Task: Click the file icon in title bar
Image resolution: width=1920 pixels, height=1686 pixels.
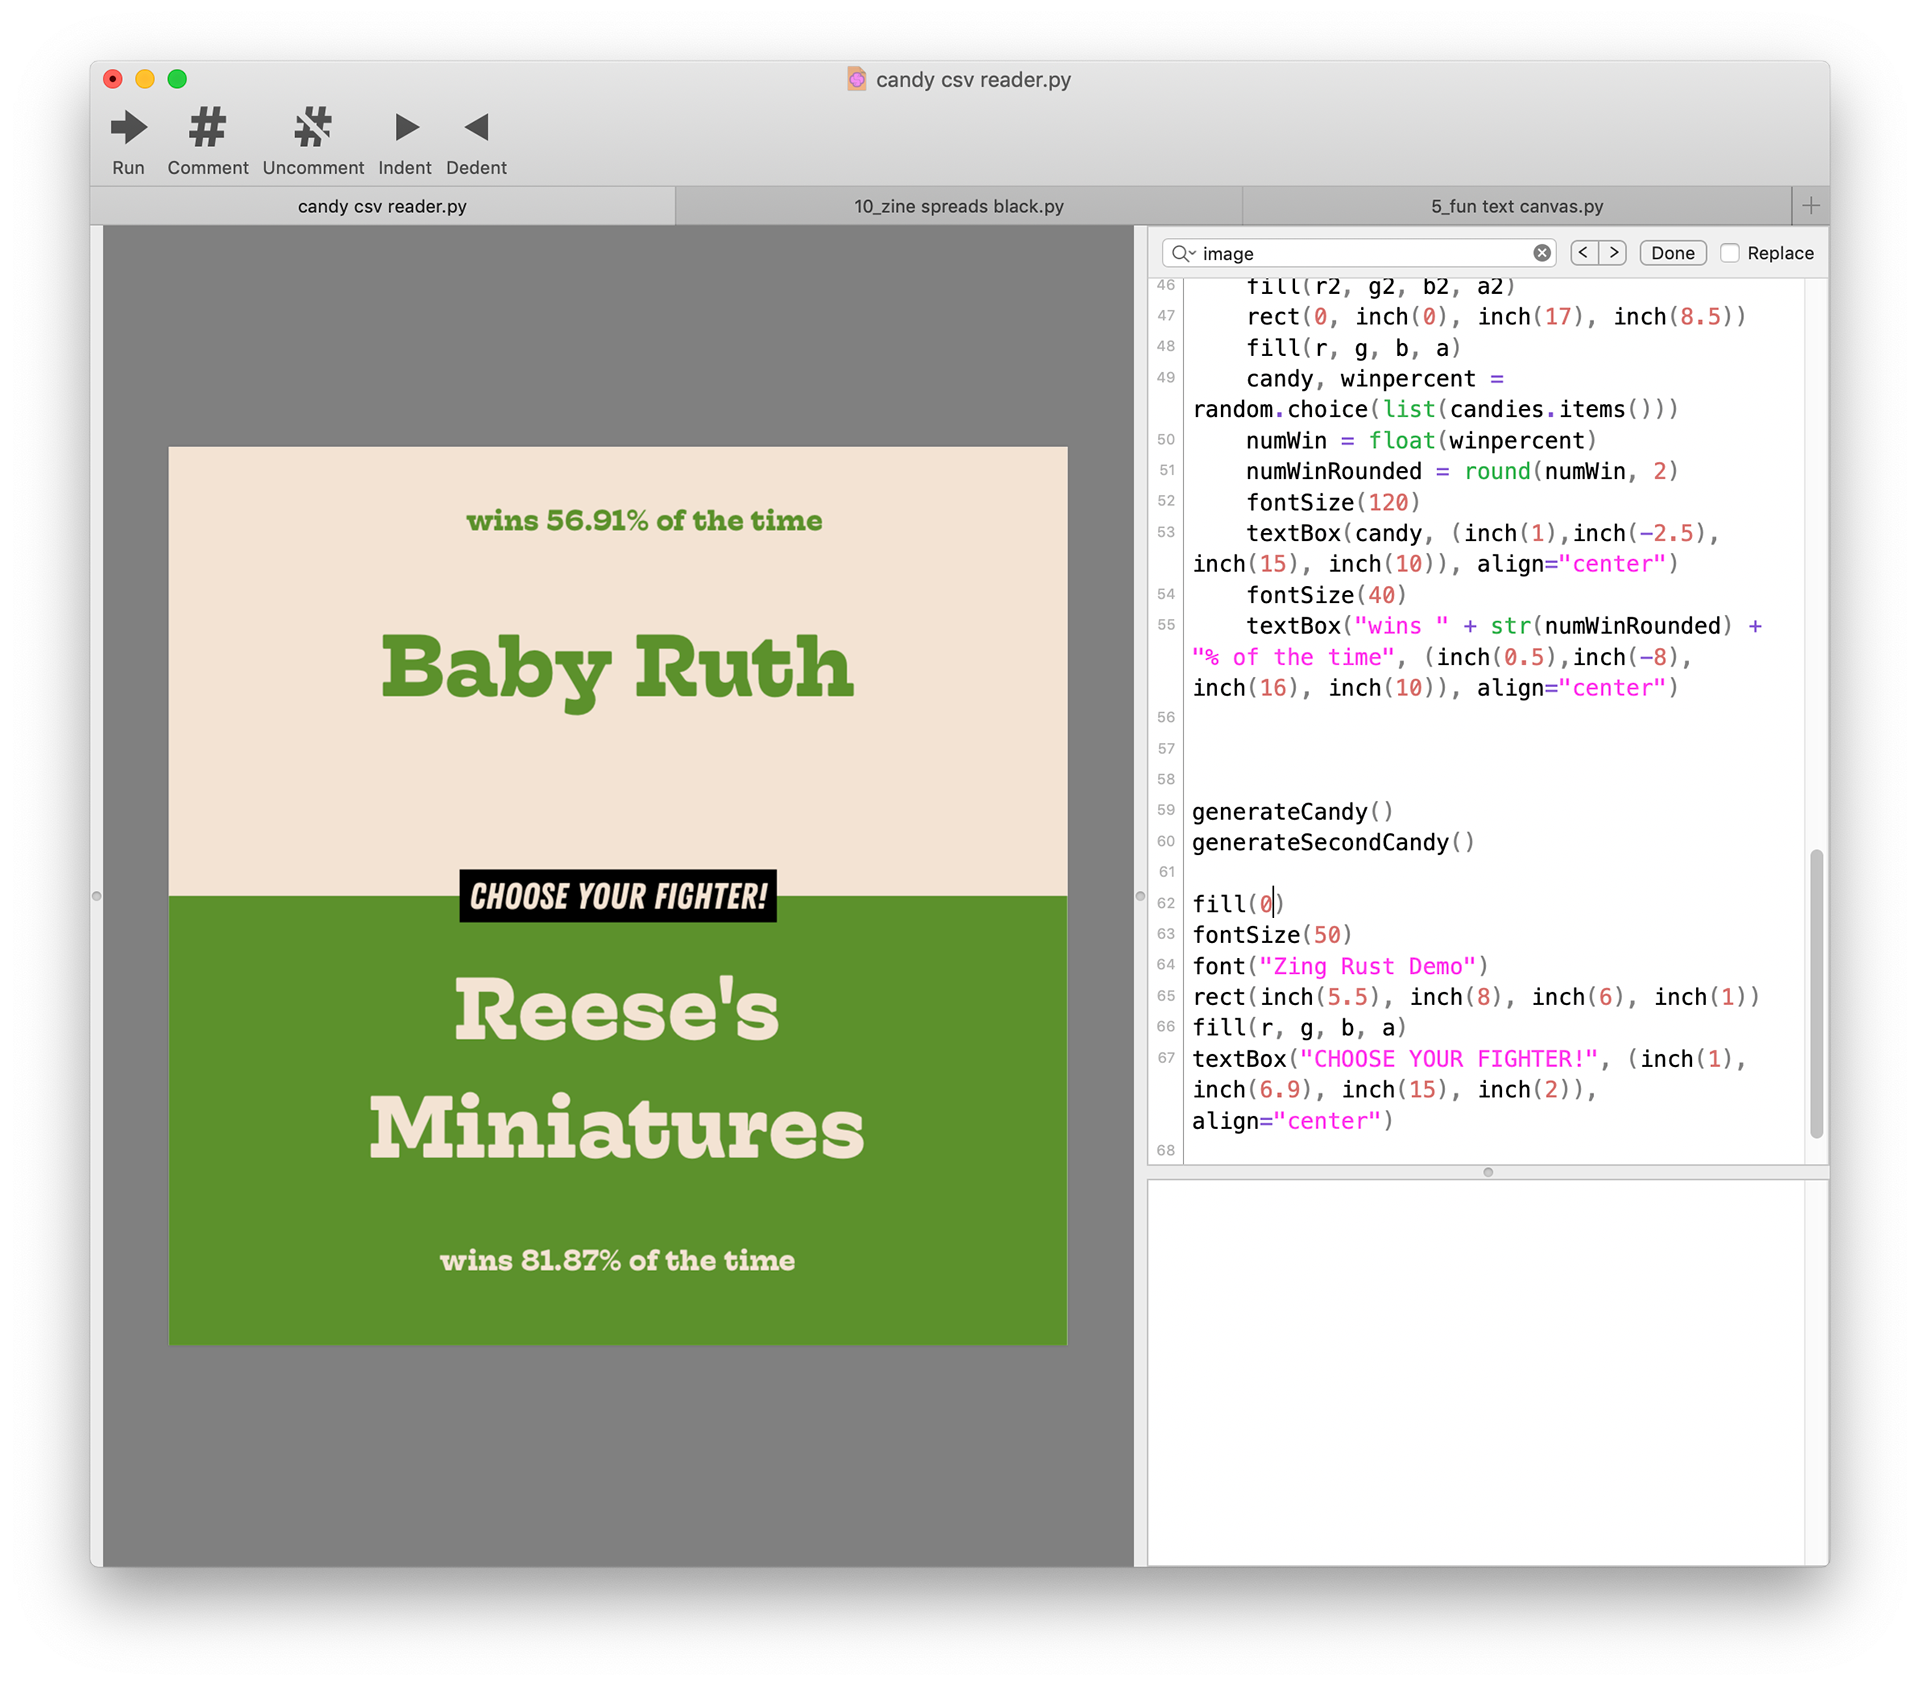Action: [x=857, y=79]
